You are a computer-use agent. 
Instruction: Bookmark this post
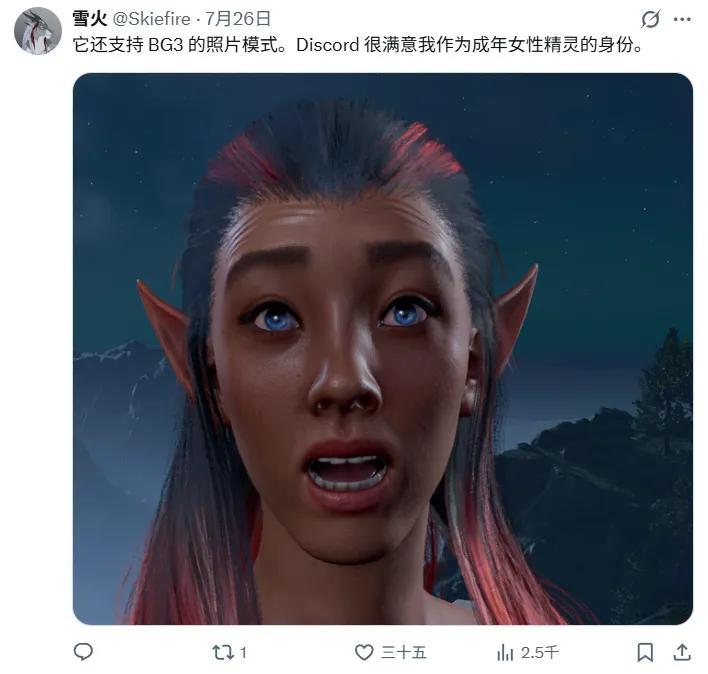click(645, 652)
